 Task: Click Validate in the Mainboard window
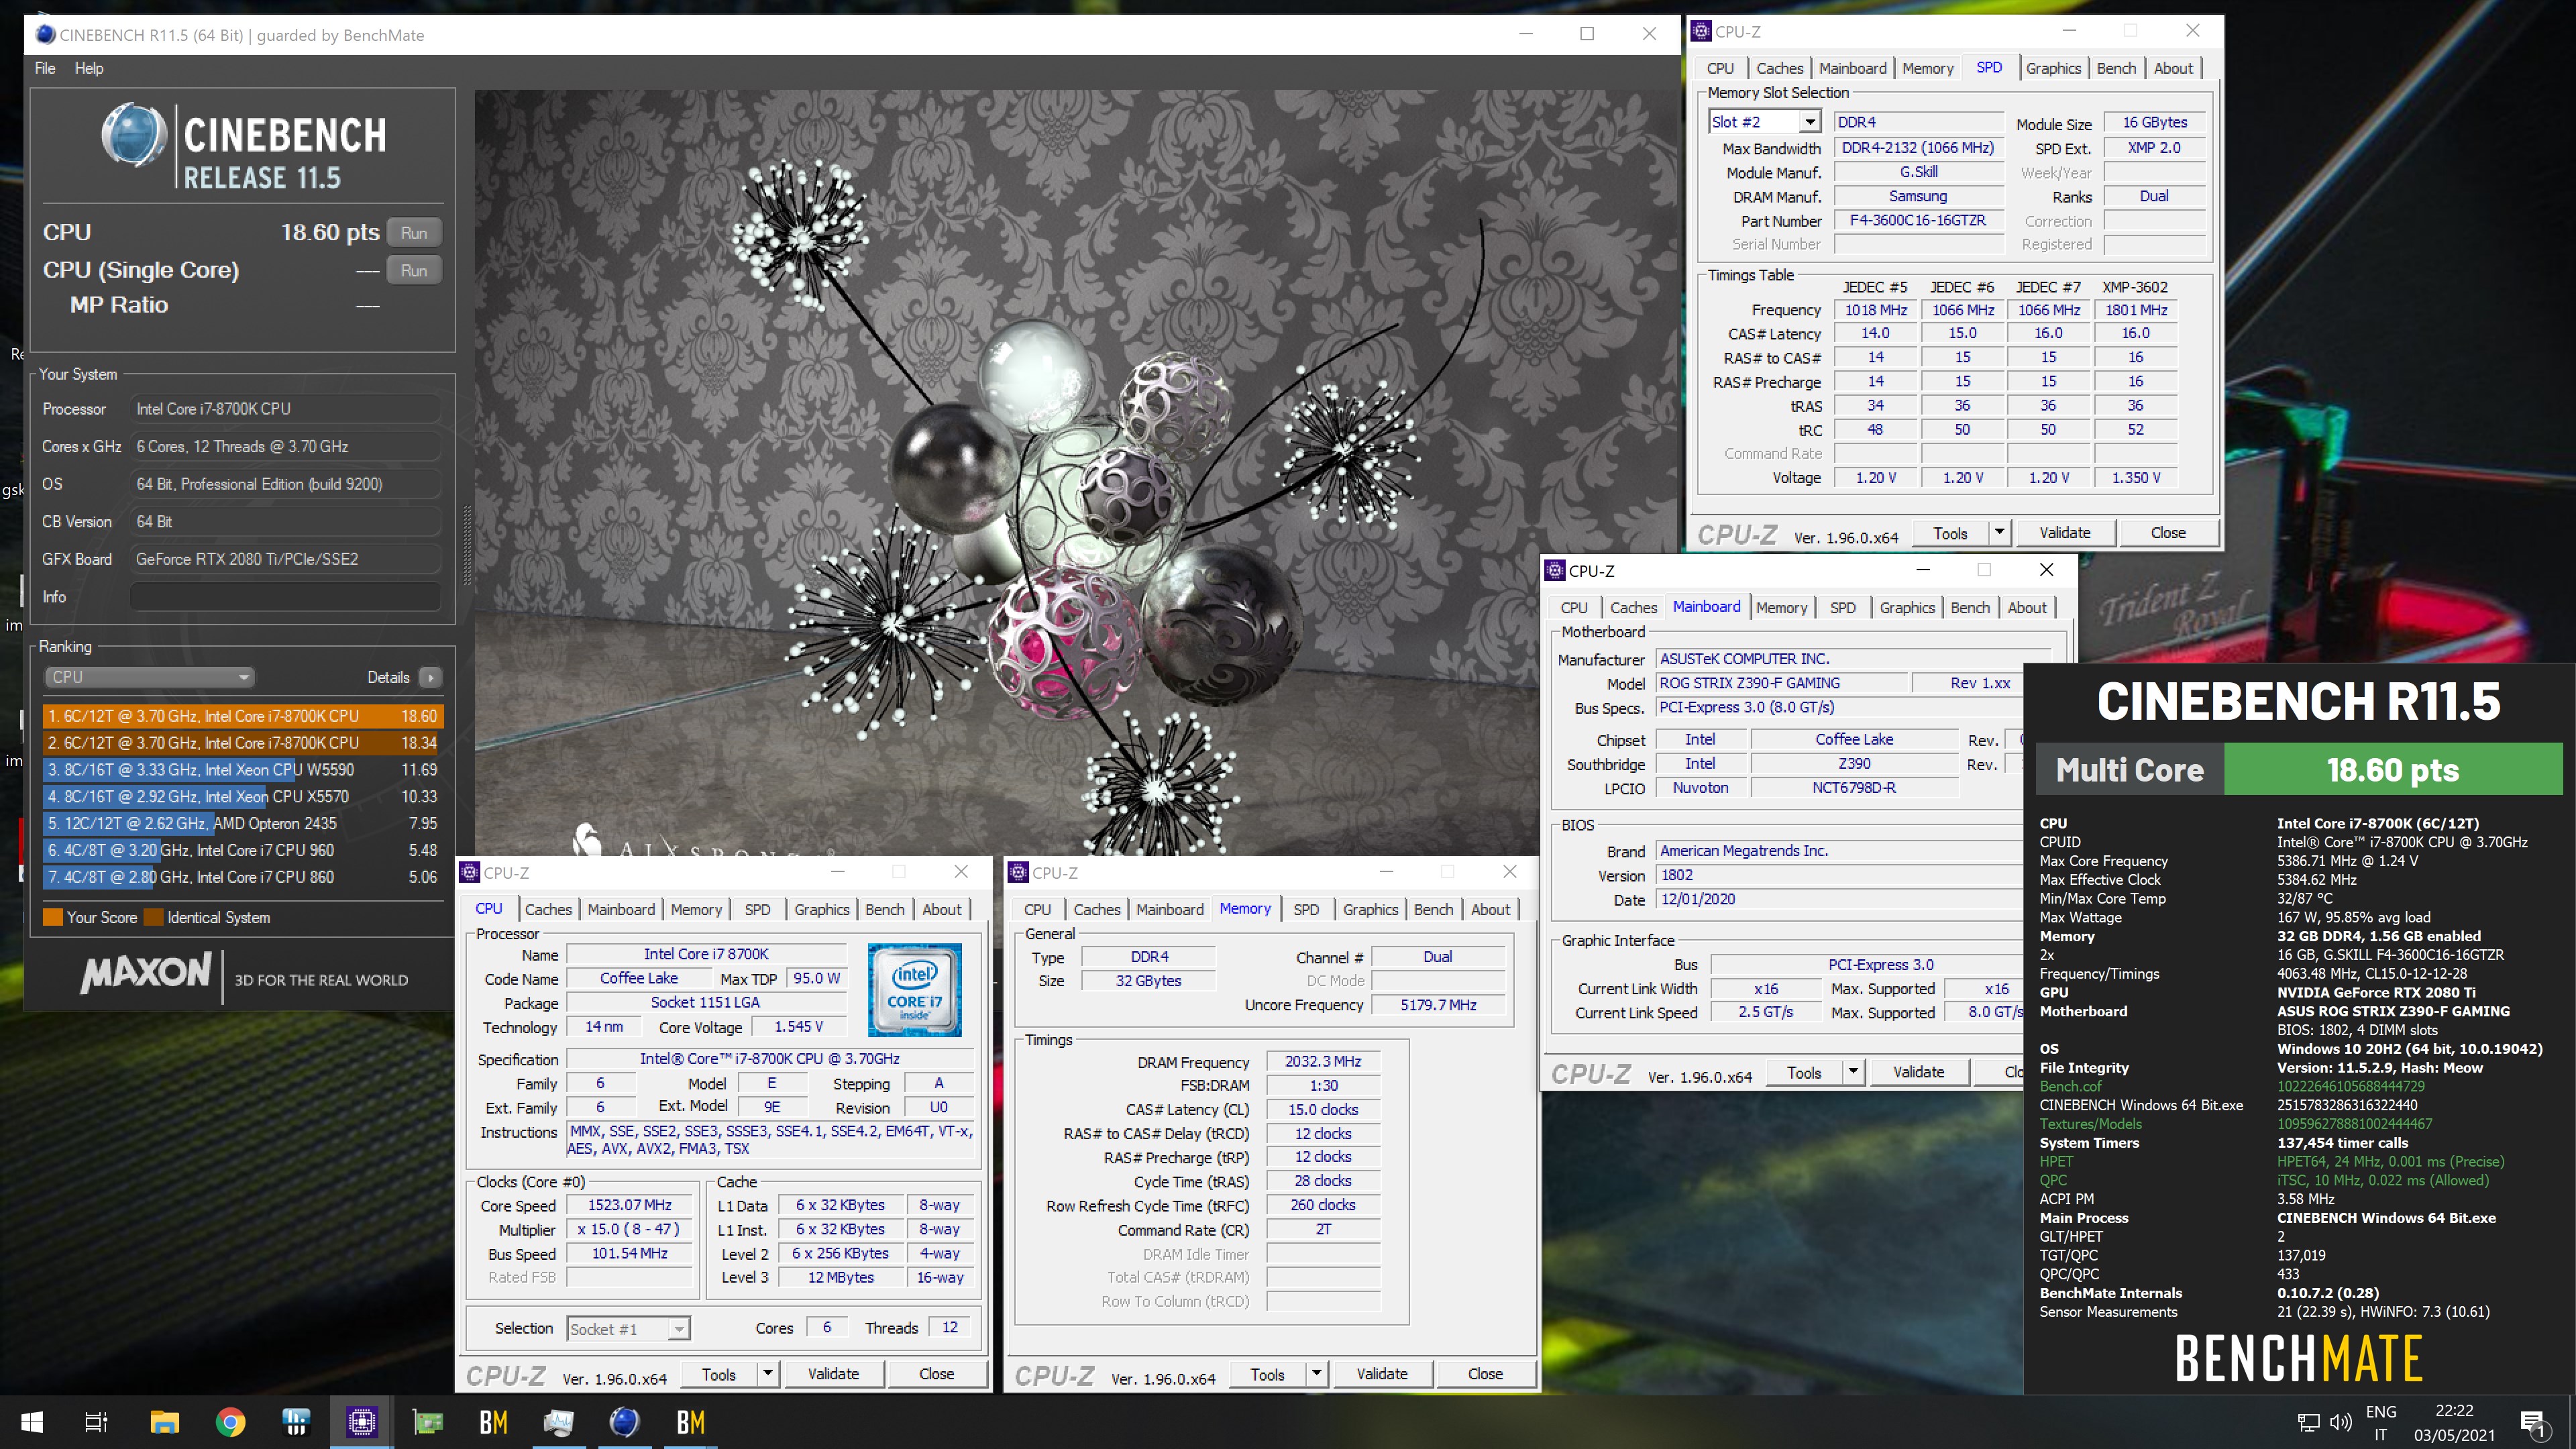click(1919, 1072)
